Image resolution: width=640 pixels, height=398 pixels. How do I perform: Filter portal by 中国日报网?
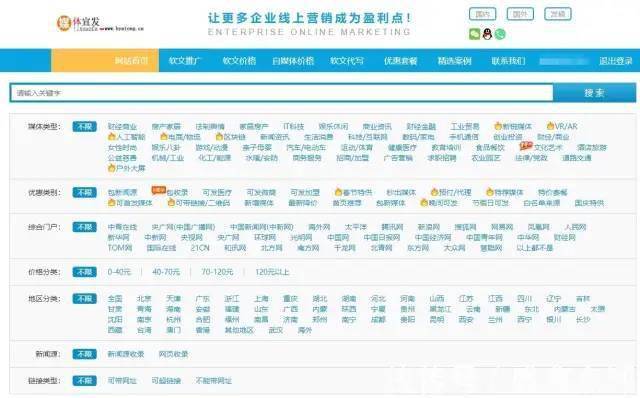pos(382,237)
